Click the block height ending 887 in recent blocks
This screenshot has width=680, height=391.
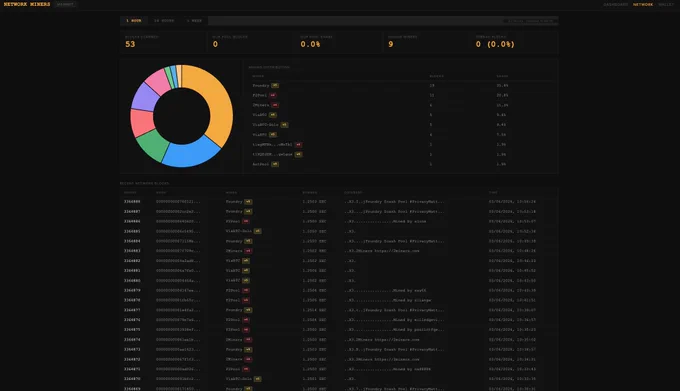tap(132, 212)
